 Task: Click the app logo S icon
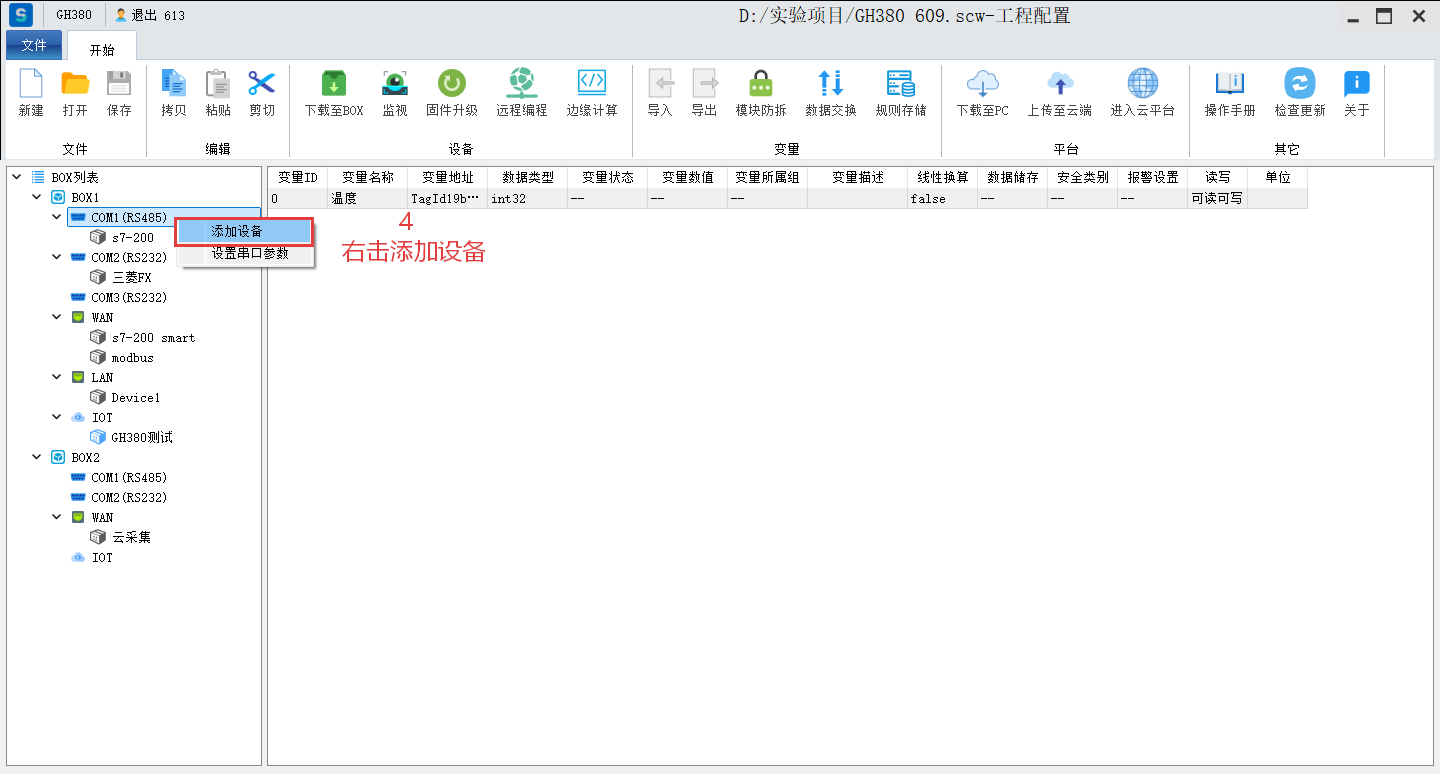pyautogui.click(x=21, y=15)
